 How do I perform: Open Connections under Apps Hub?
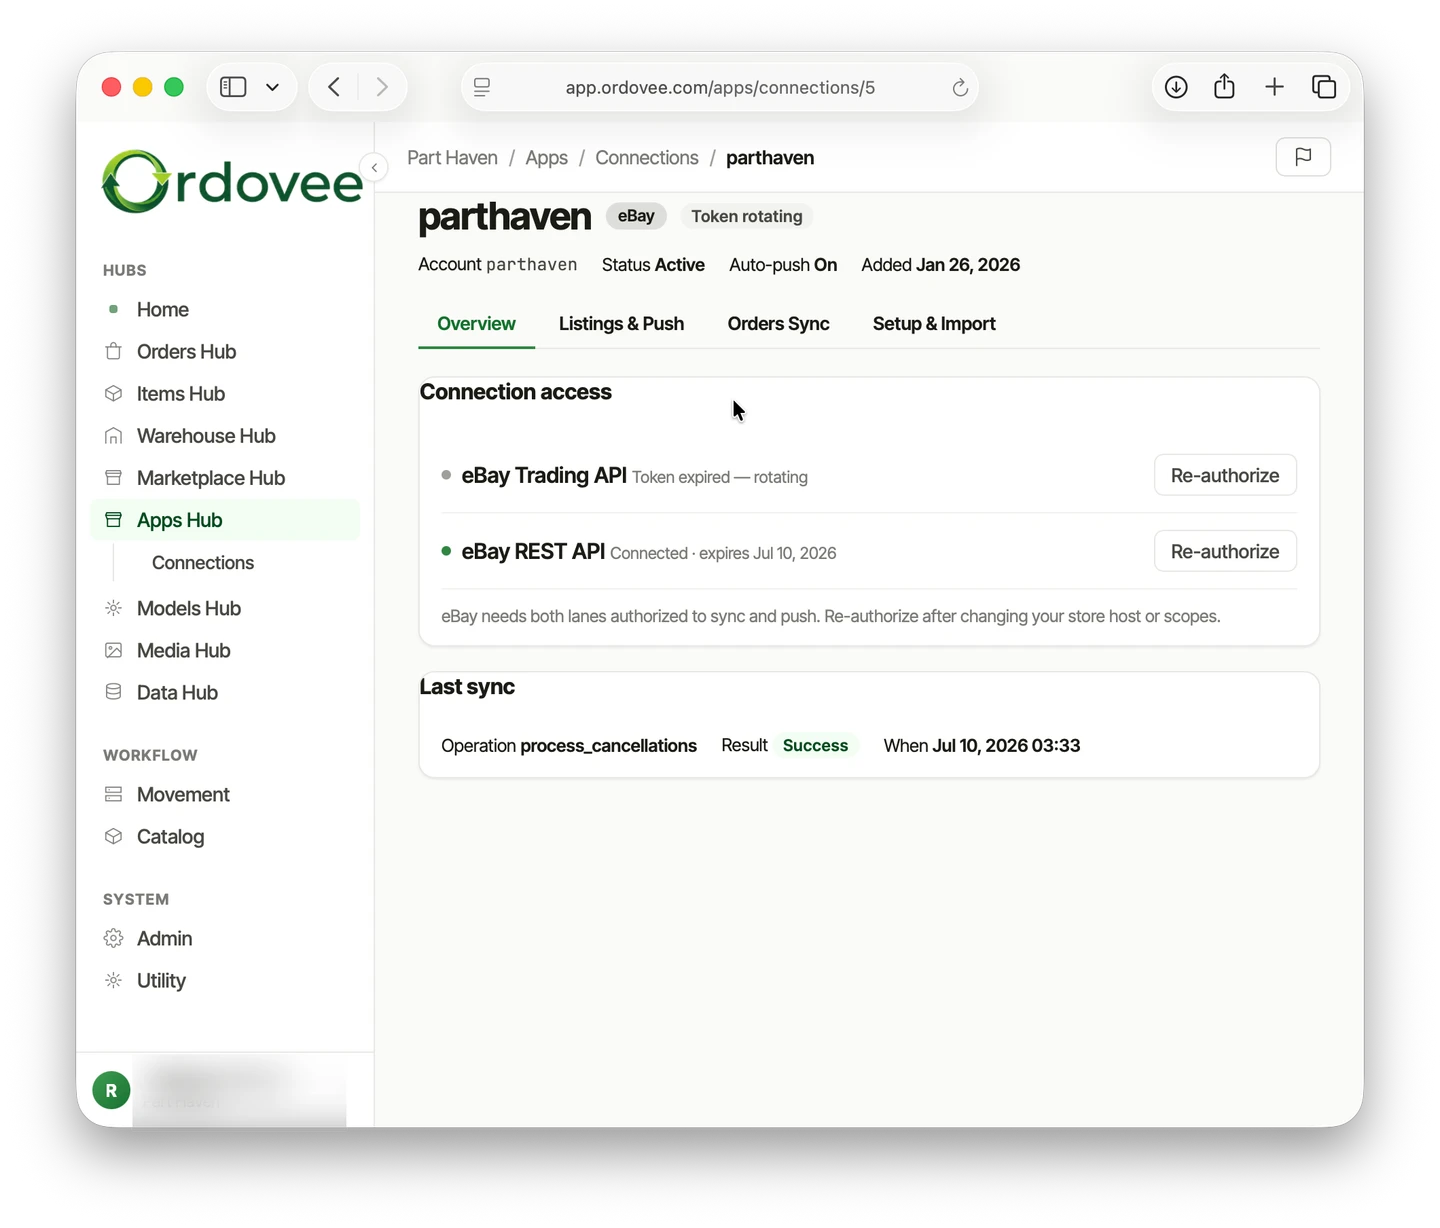pos(203,563)
